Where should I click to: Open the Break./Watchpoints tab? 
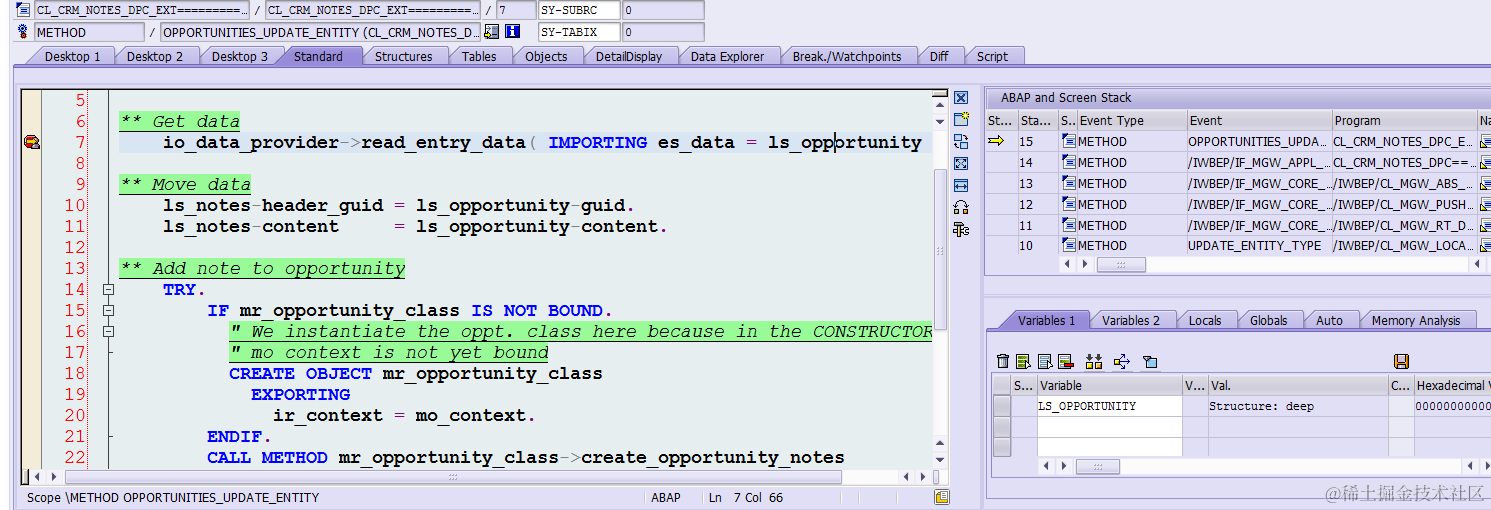(847, 57)
